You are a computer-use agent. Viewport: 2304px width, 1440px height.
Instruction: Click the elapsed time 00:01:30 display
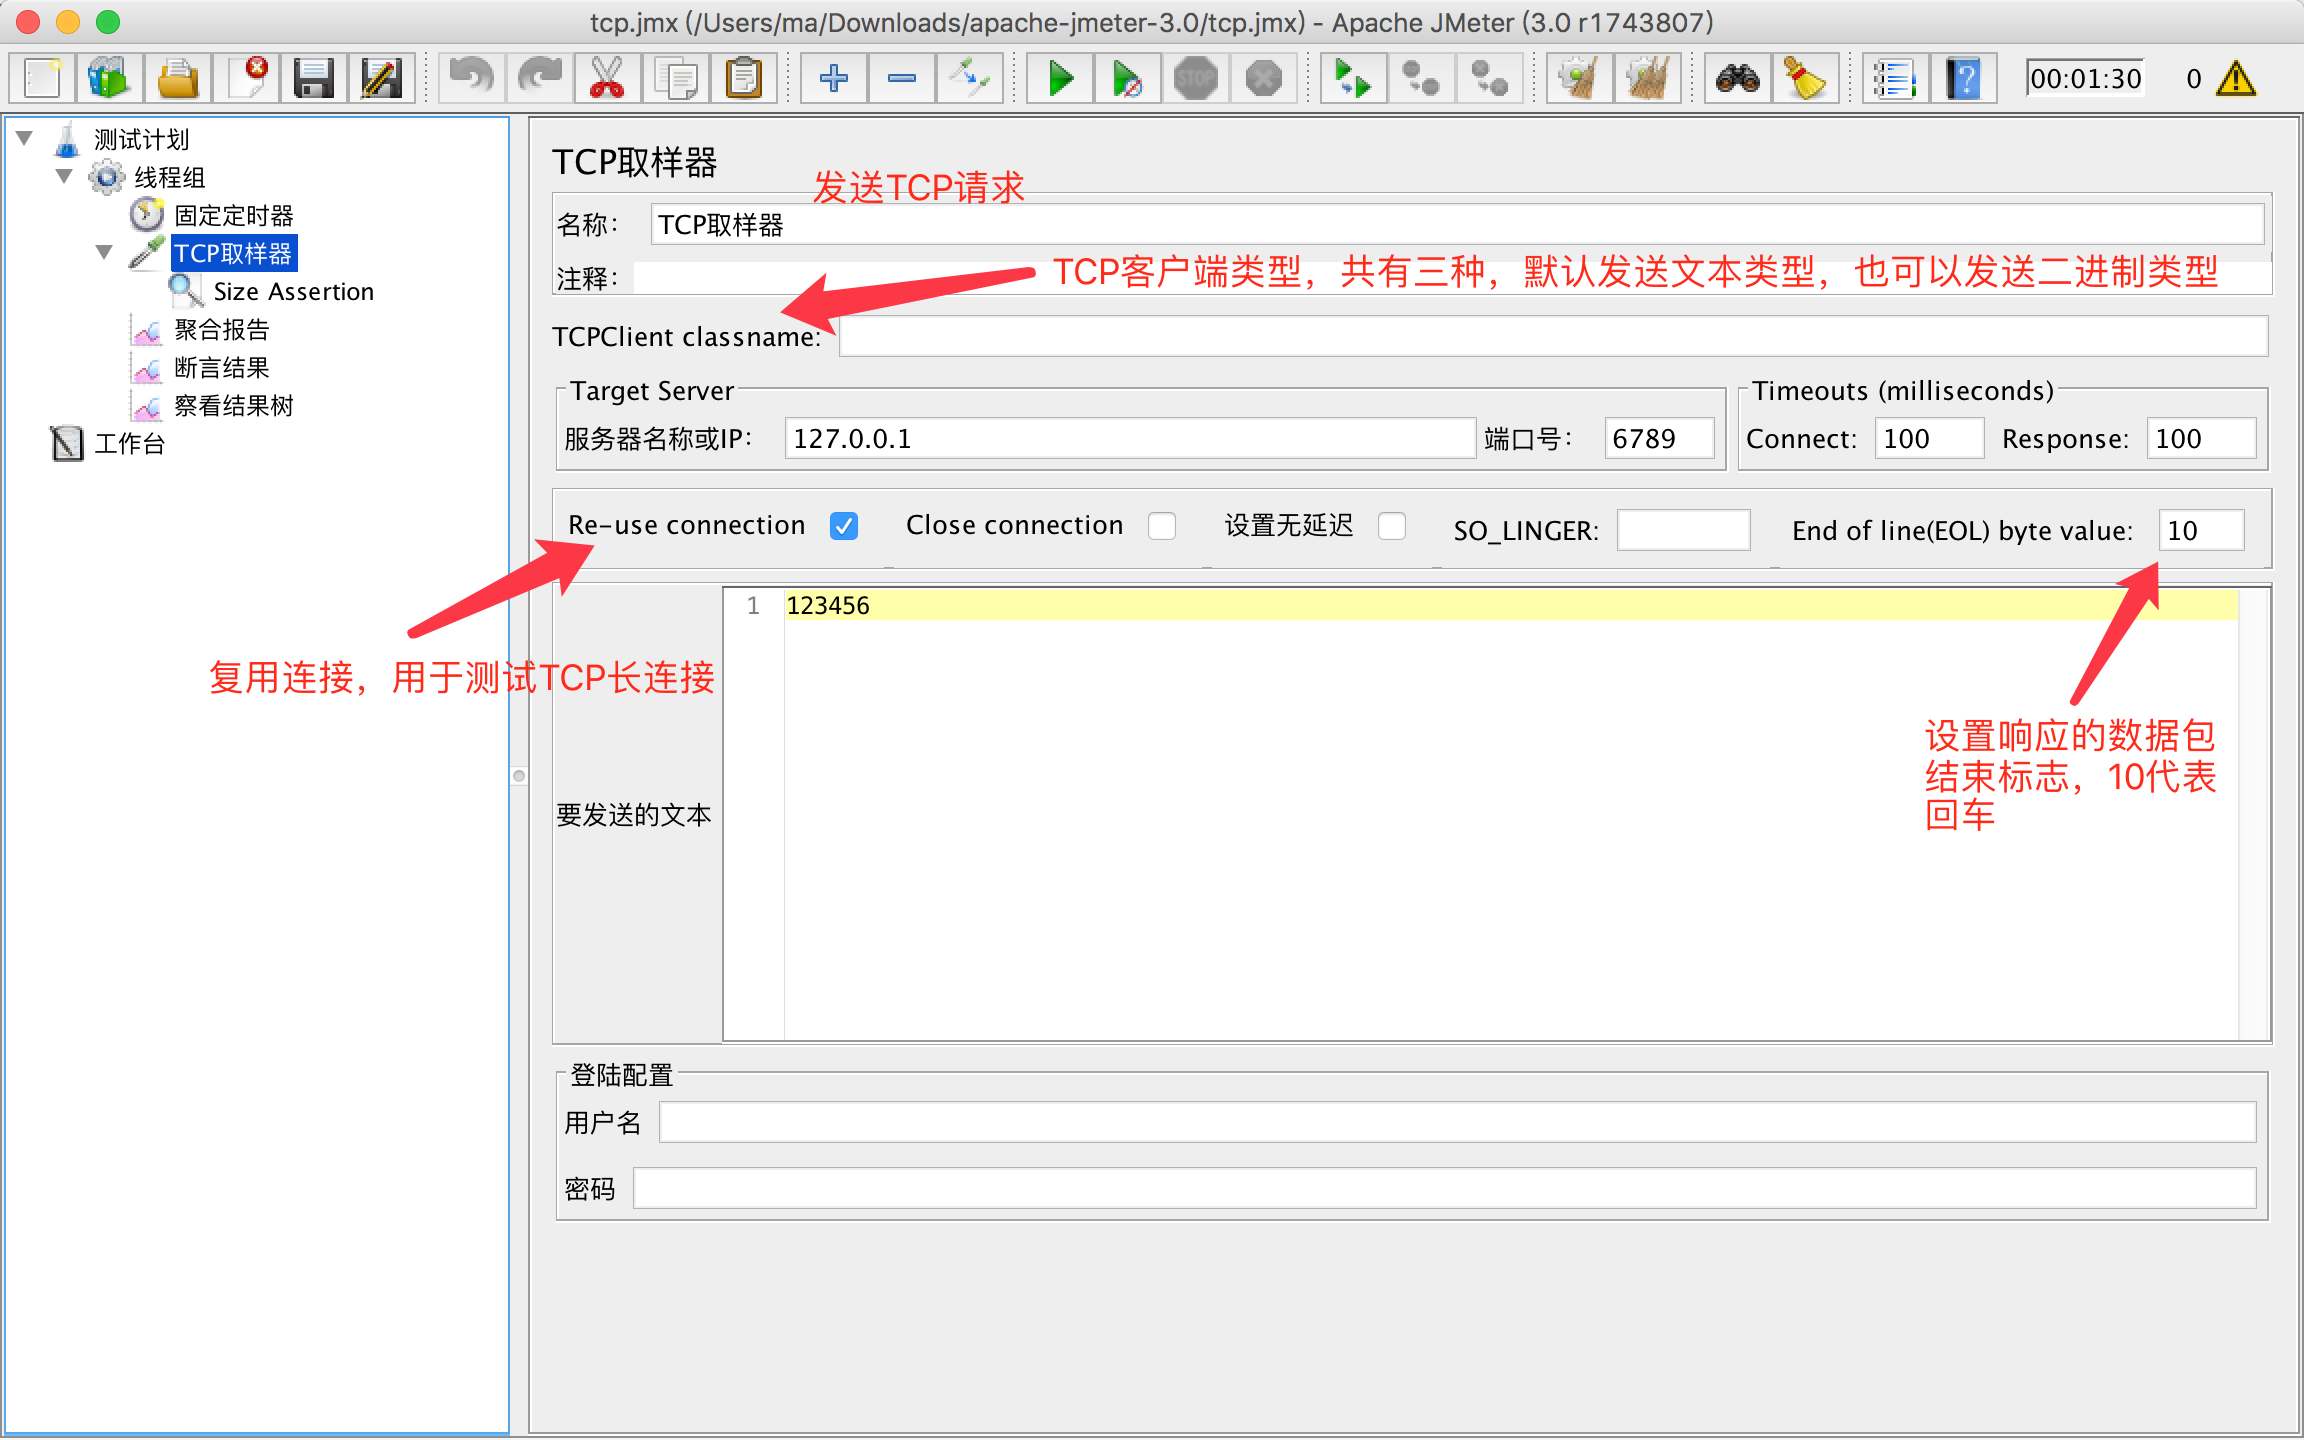tap(2085, 78)
